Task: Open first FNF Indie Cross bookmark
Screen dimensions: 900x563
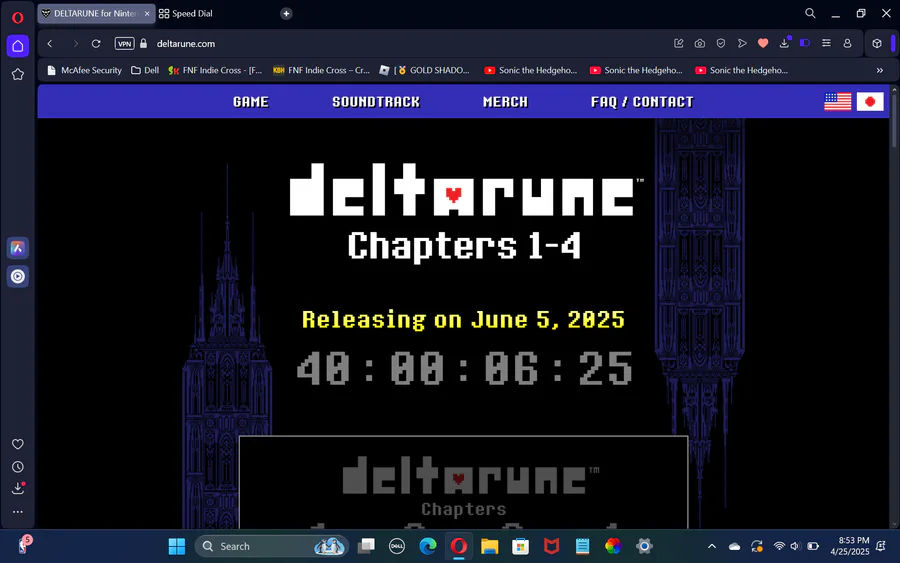Action: pyautogui.click(x=215, y=70)
